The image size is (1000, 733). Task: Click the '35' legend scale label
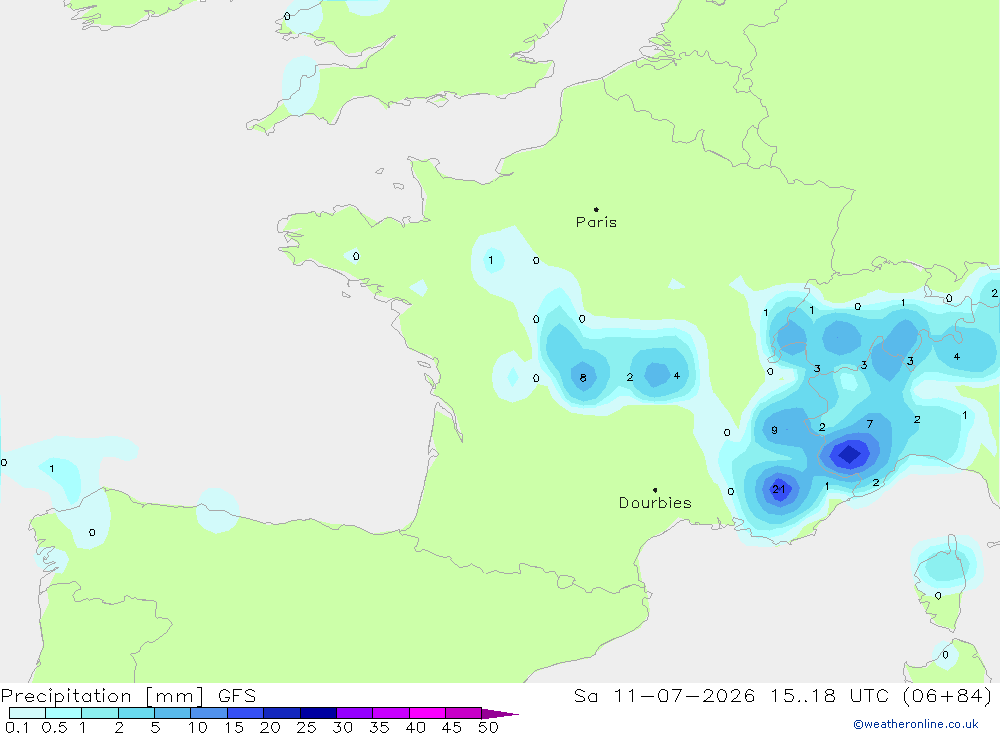point(379,727)
